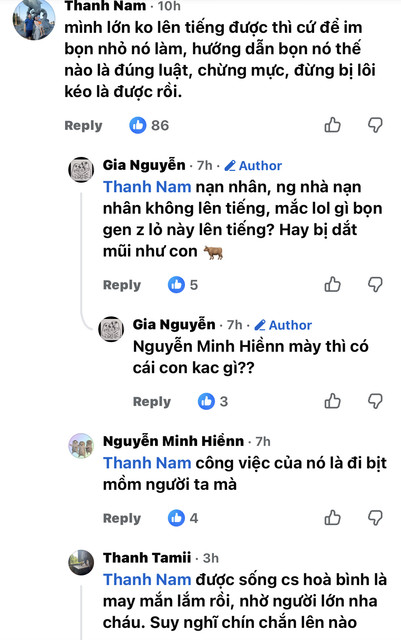Viewport: 401px width, 640px height.
Task: Downvote Gia Nguyễn's reply about nạn nhân
Action: click(375, 284)
